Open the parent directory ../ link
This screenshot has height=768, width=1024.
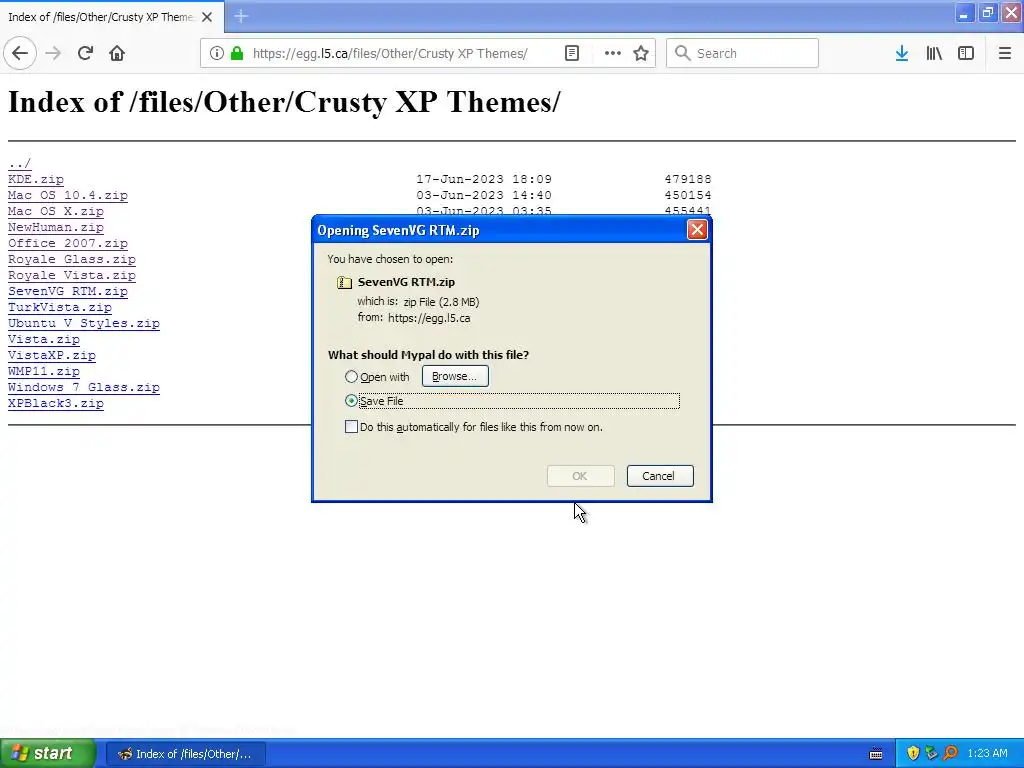coord(20,163)
